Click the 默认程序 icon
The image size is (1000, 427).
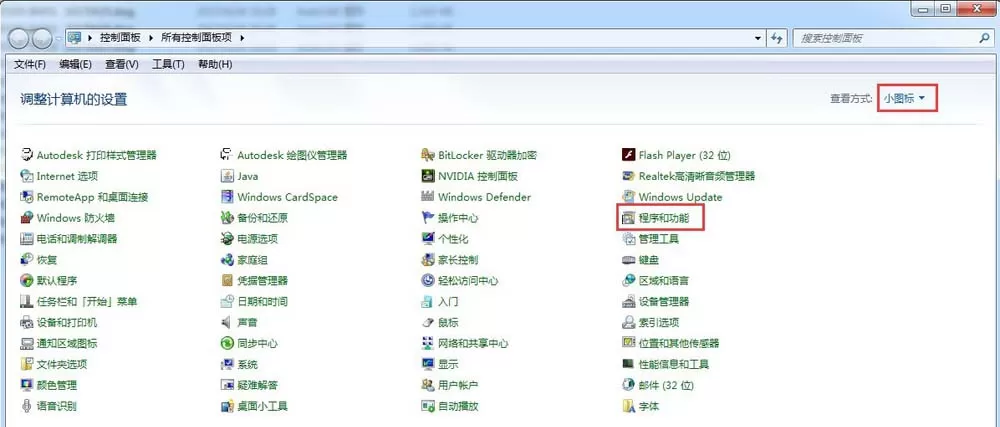click(x=26, y=280)
